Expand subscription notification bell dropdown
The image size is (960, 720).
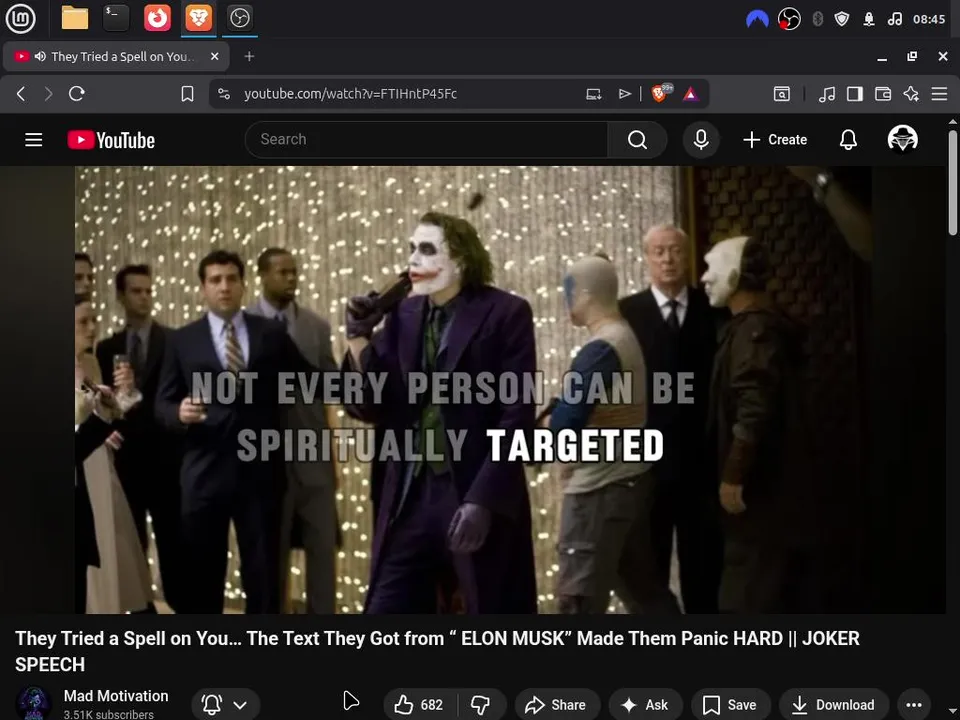[x=225, y=705]
